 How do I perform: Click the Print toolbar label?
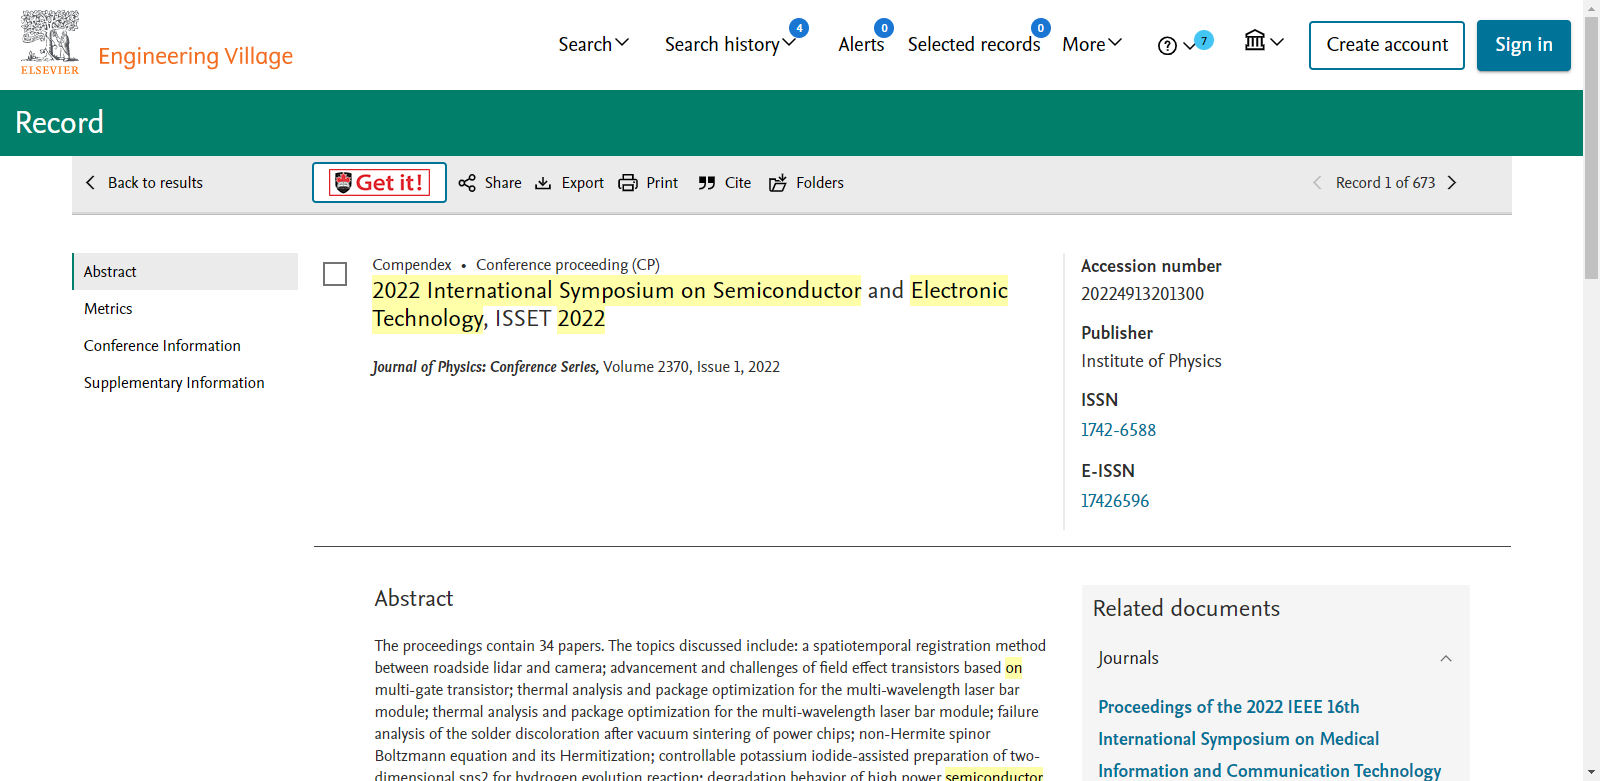point(662,183)
